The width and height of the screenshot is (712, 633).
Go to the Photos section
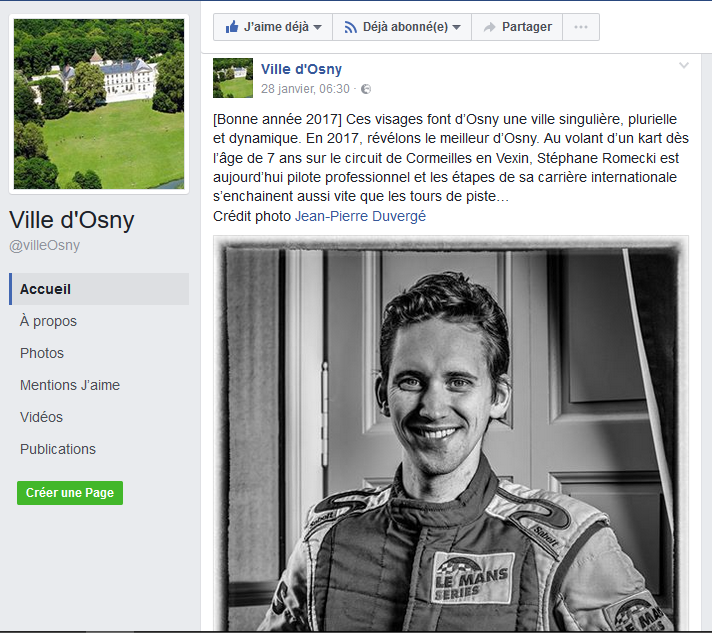point(42,353)
